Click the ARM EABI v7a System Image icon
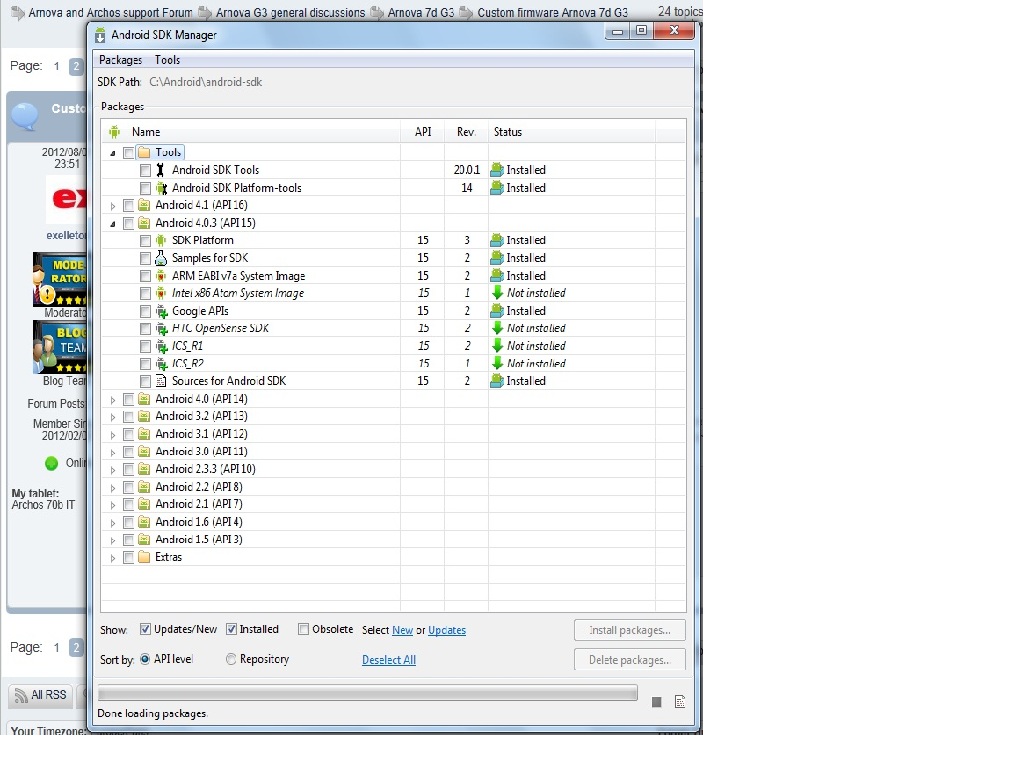Image resolution: width=1024 pixels, height=768 pixels. [x=161, y=276]
